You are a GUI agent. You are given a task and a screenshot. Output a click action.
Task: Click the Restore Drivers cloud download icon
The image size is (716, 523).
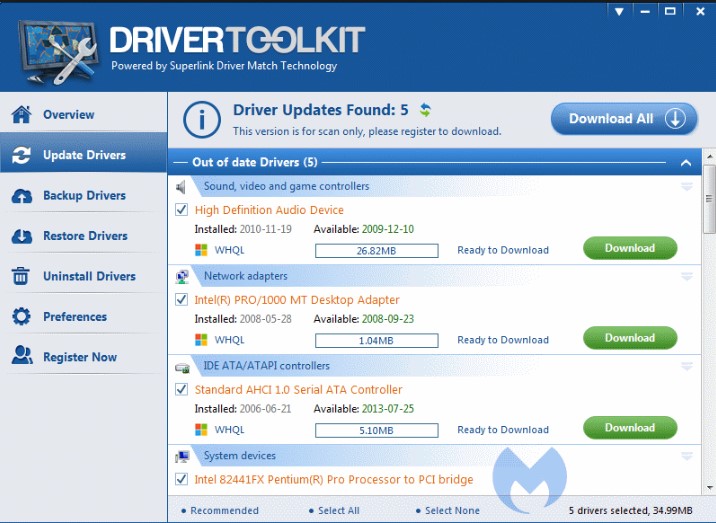(x=21, y=236)
